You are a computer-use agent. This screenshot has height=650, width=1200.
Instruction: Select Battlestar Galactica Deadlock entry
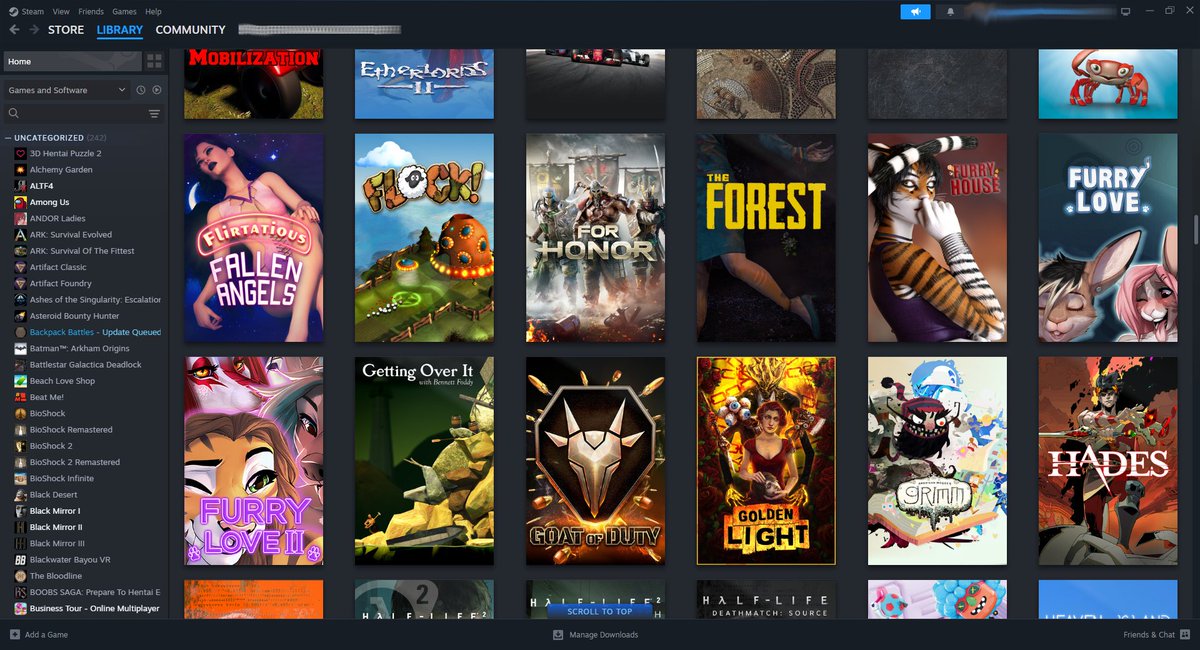pos(87,365)
